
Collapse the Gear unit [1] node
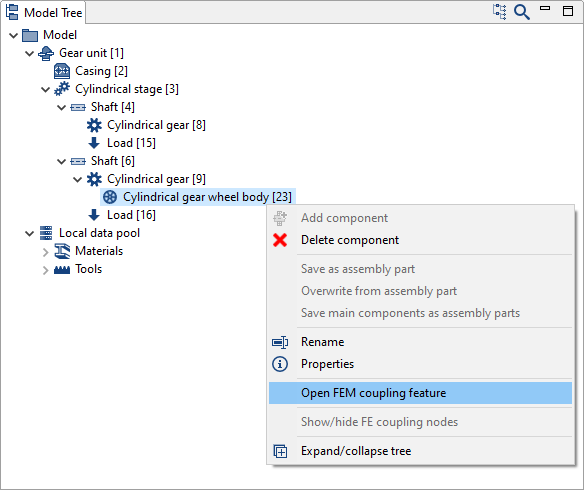pos(30,54)
